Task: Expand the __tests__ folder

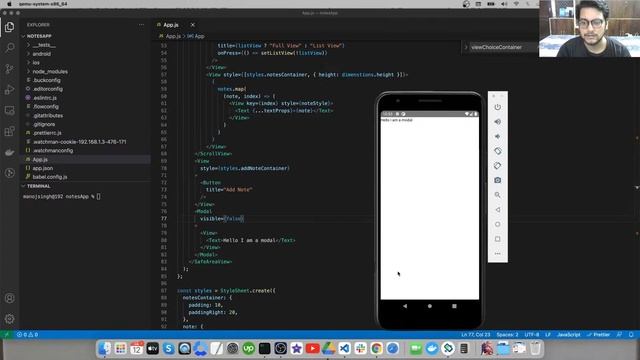Action: (44, 45)
